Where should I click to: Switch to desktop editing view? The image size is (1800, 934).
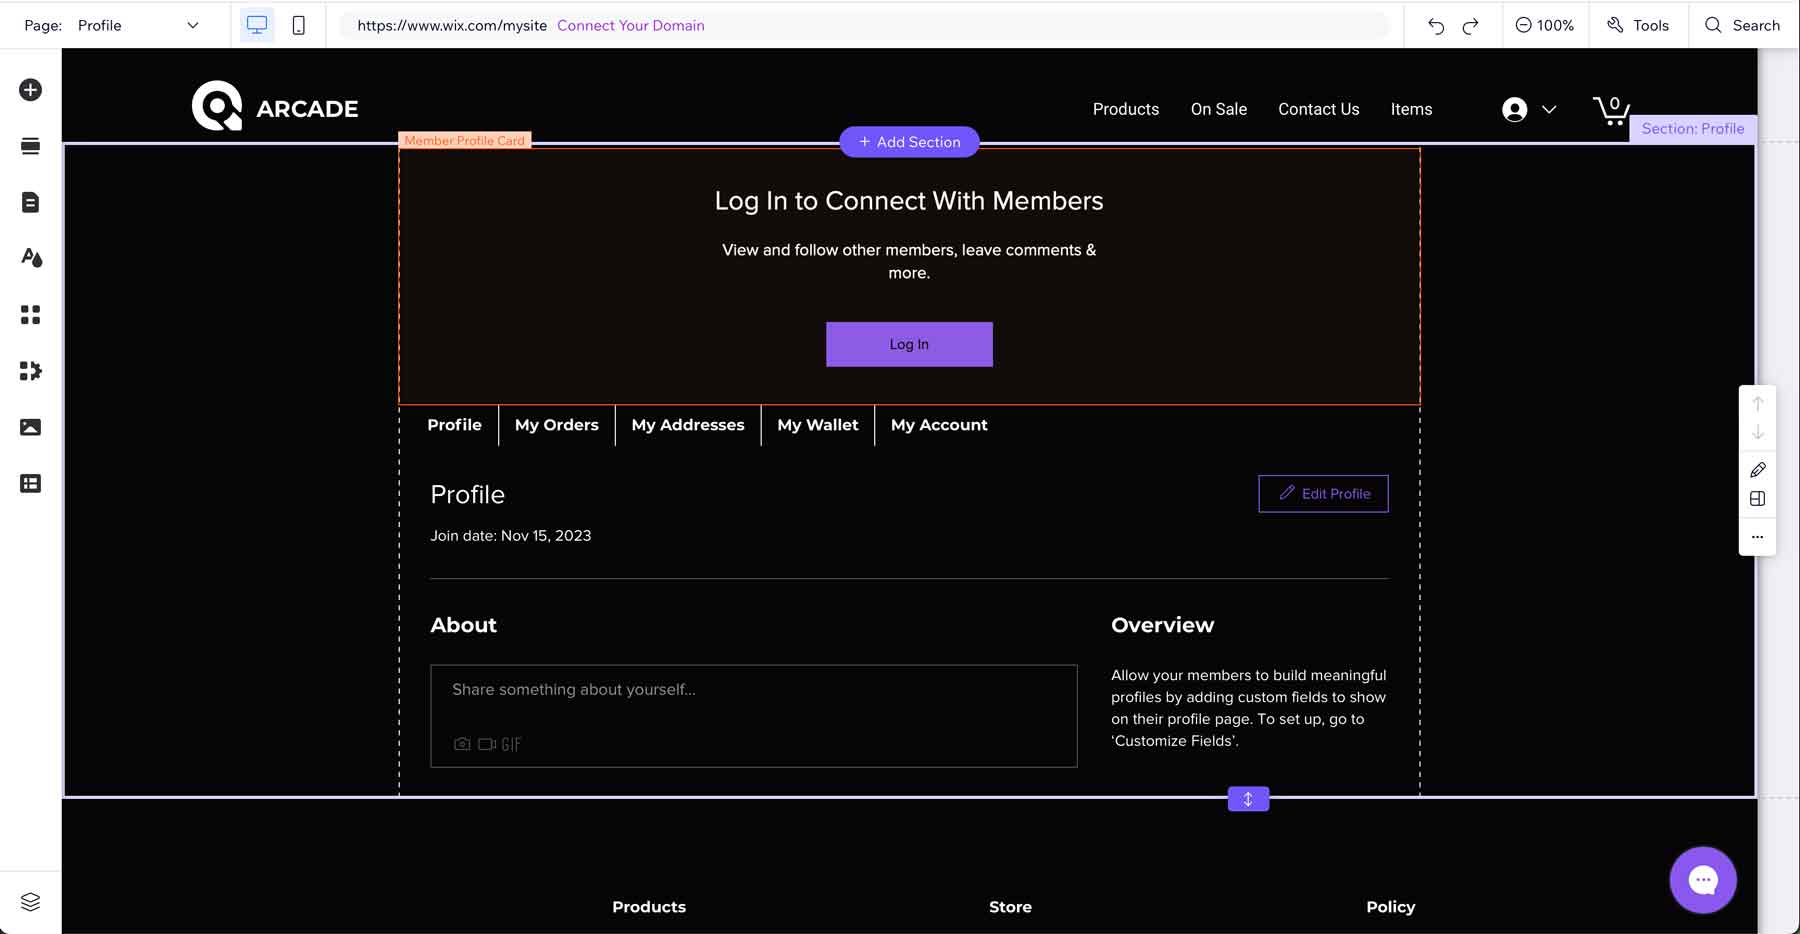pos(257,24)
